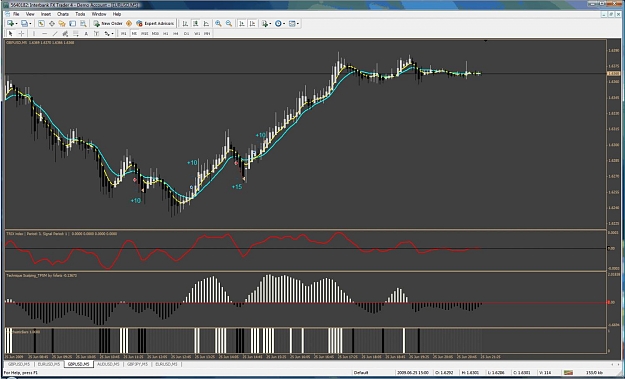Expand the new chart dropdown arrow
Image resolution: width=625 pixels, height=379 pixels.
16,24
